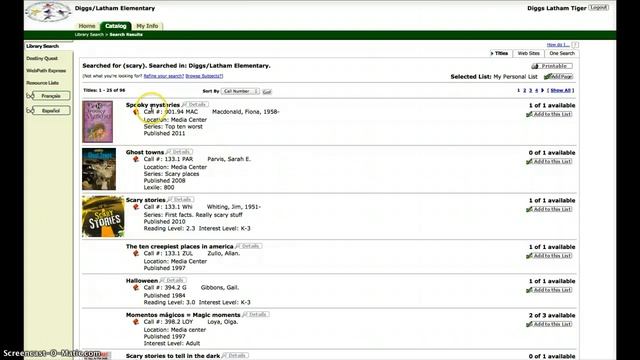This screenshot has height=360, width=640.
Task: Open the How do I help link
Action: pyautogui.click(x=558, y=44)
